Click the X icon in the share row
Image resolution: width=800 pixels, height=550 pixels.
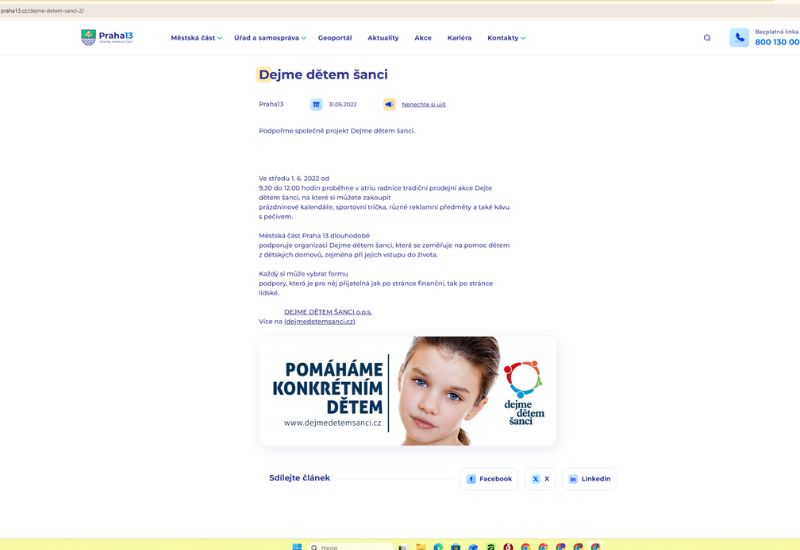pos(535,479)
